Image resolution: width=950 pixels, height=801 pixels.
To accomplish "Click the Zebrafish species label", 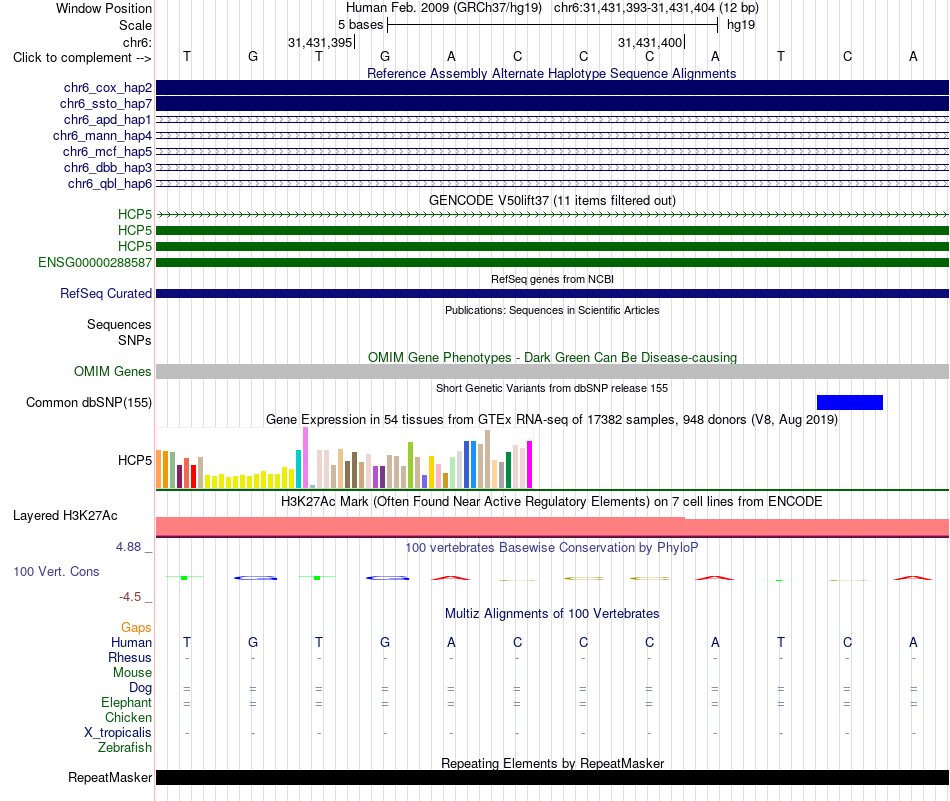I will [125, 748].
